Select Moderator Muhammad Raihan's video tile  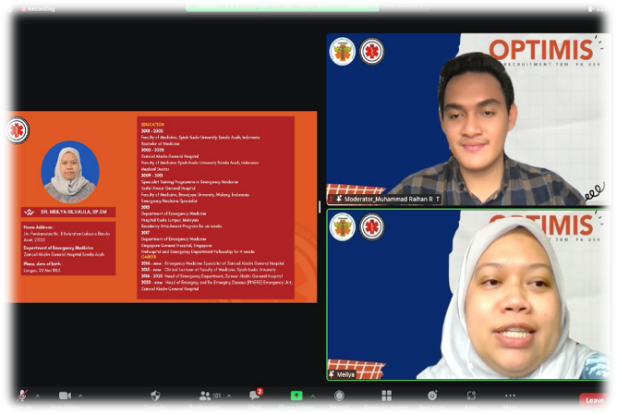point(468,119)
